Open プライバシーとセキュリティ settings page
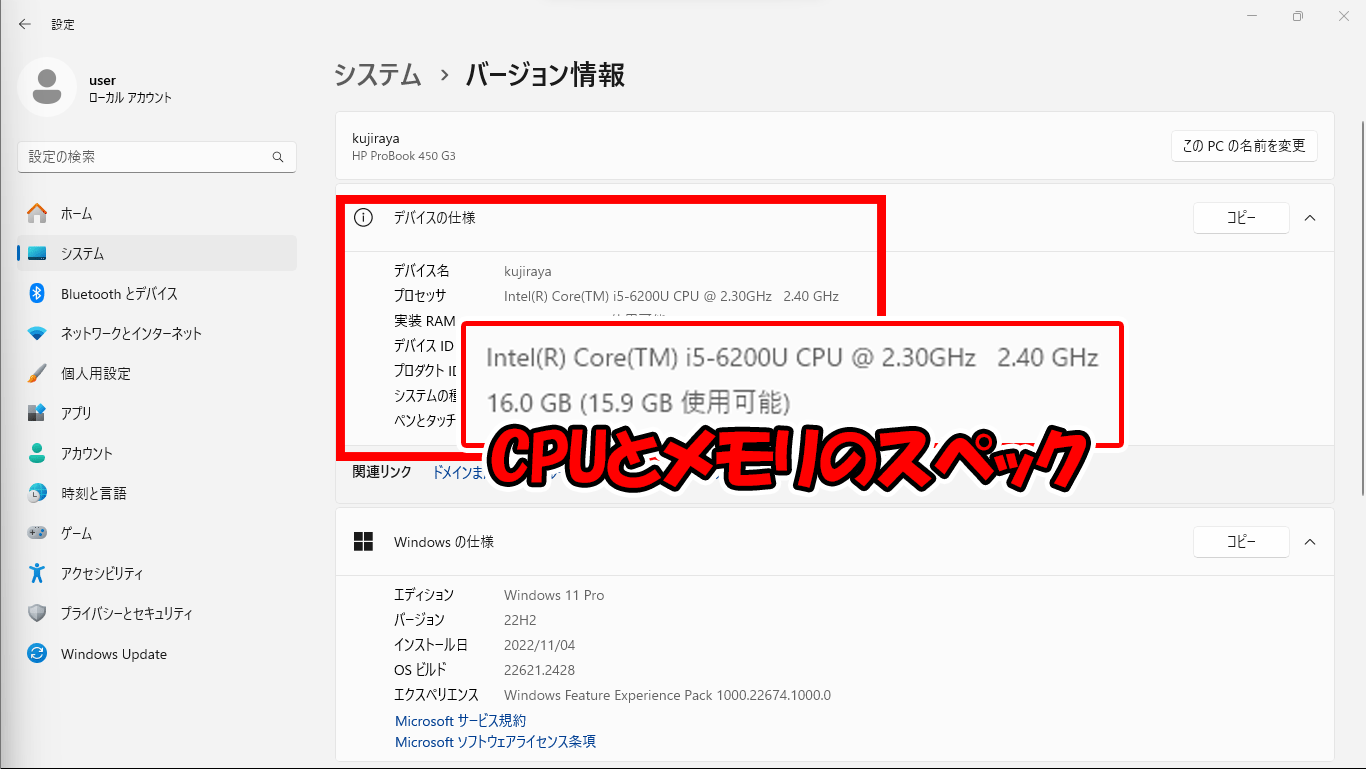Viewport: 1366px width, 769px height. pos(126,614)
